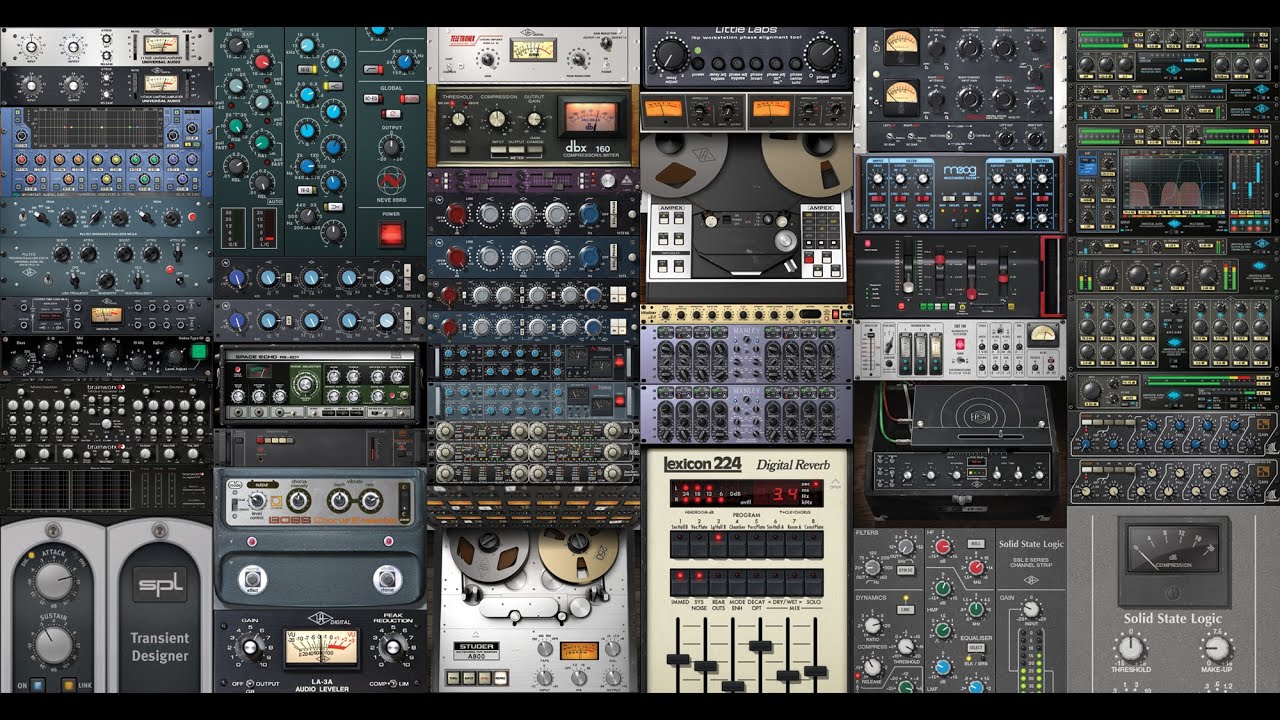The height and width of the screenshot is (720, 1280).
Task: Click the leftmost Lexicon 224 fader
Action: pos(678,659)
